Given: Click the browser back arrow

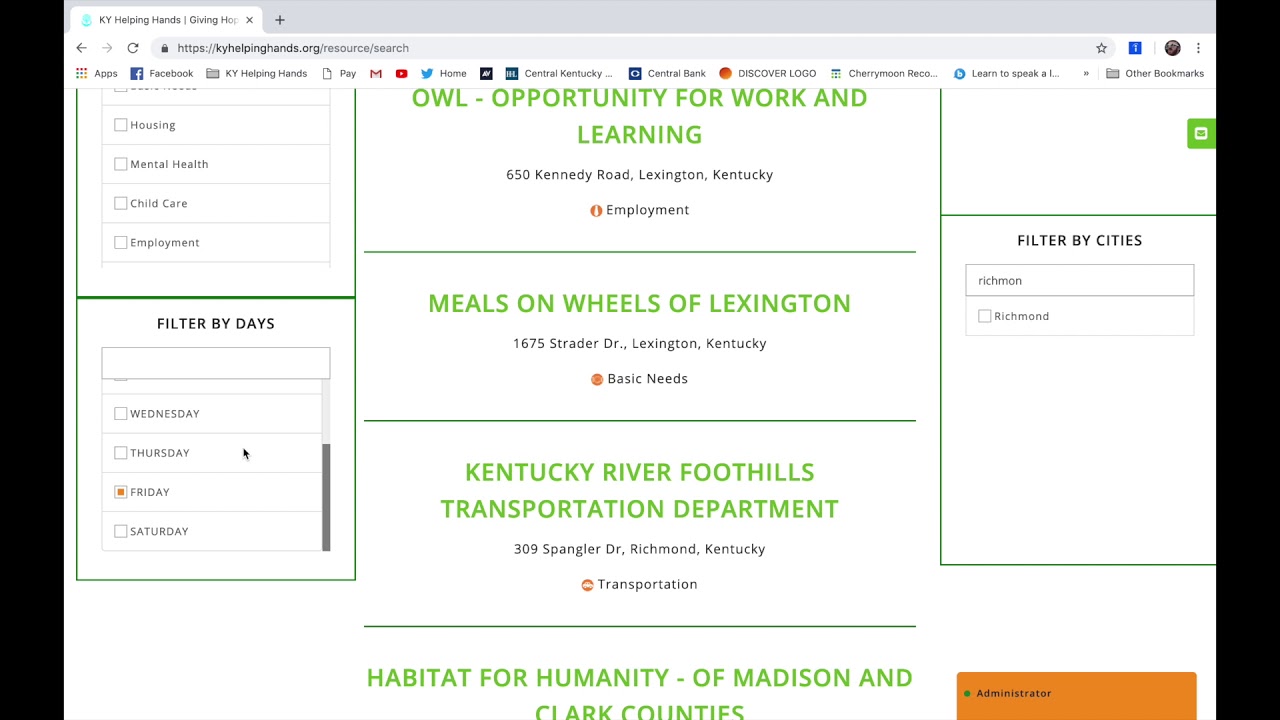Looking at the screenshot, I should pos(82,48).
